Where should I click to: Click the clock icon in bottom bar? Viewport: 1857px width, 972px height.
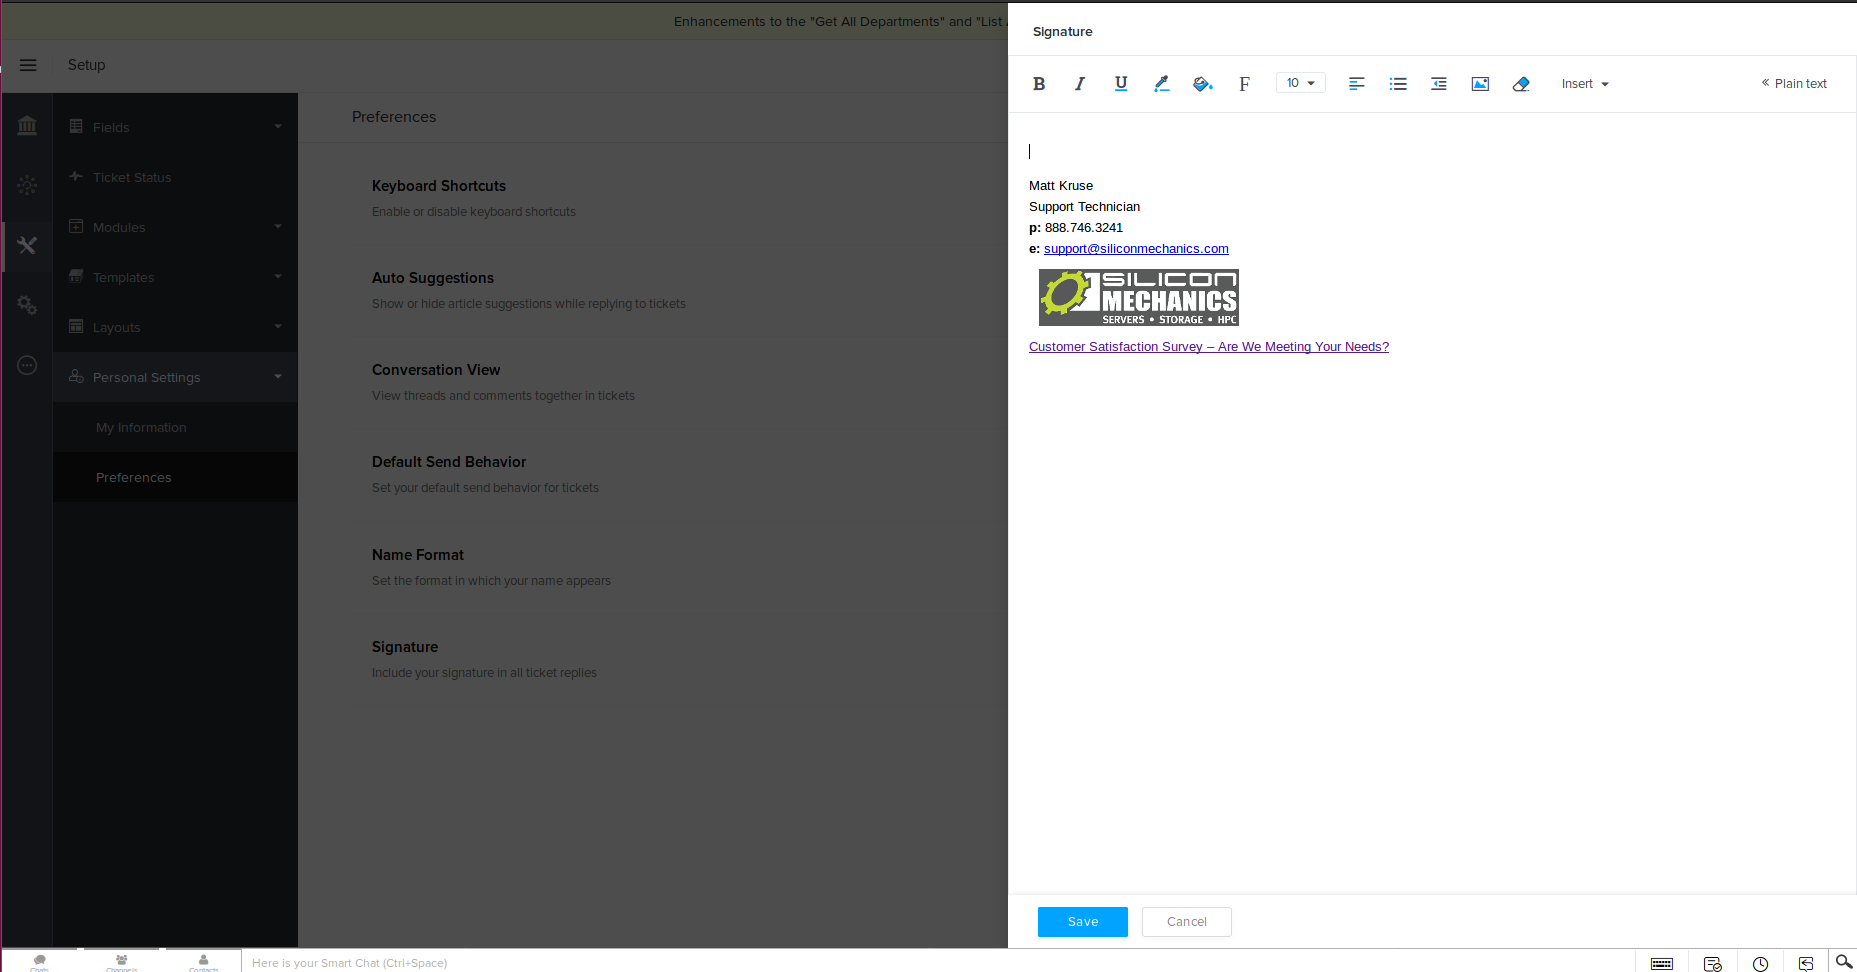[x=1760, y=963]
